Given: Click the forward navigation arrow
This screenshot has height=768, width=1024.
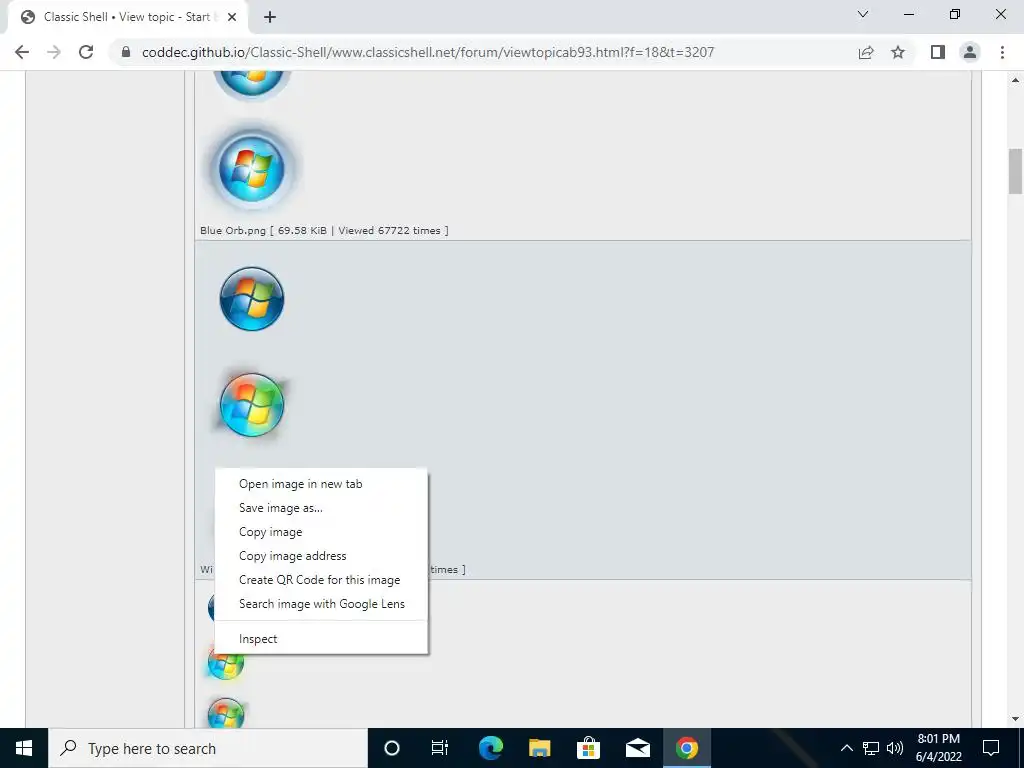Looking at the screenshot, I should (54, 52).
